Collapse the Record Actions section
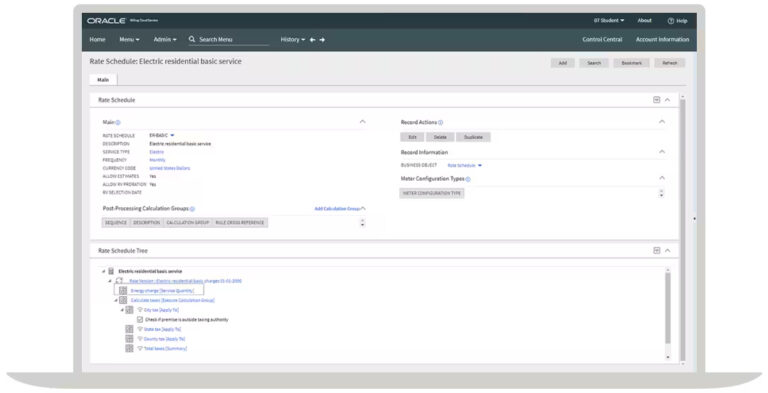Screen dimensions: 768x393 662,122
